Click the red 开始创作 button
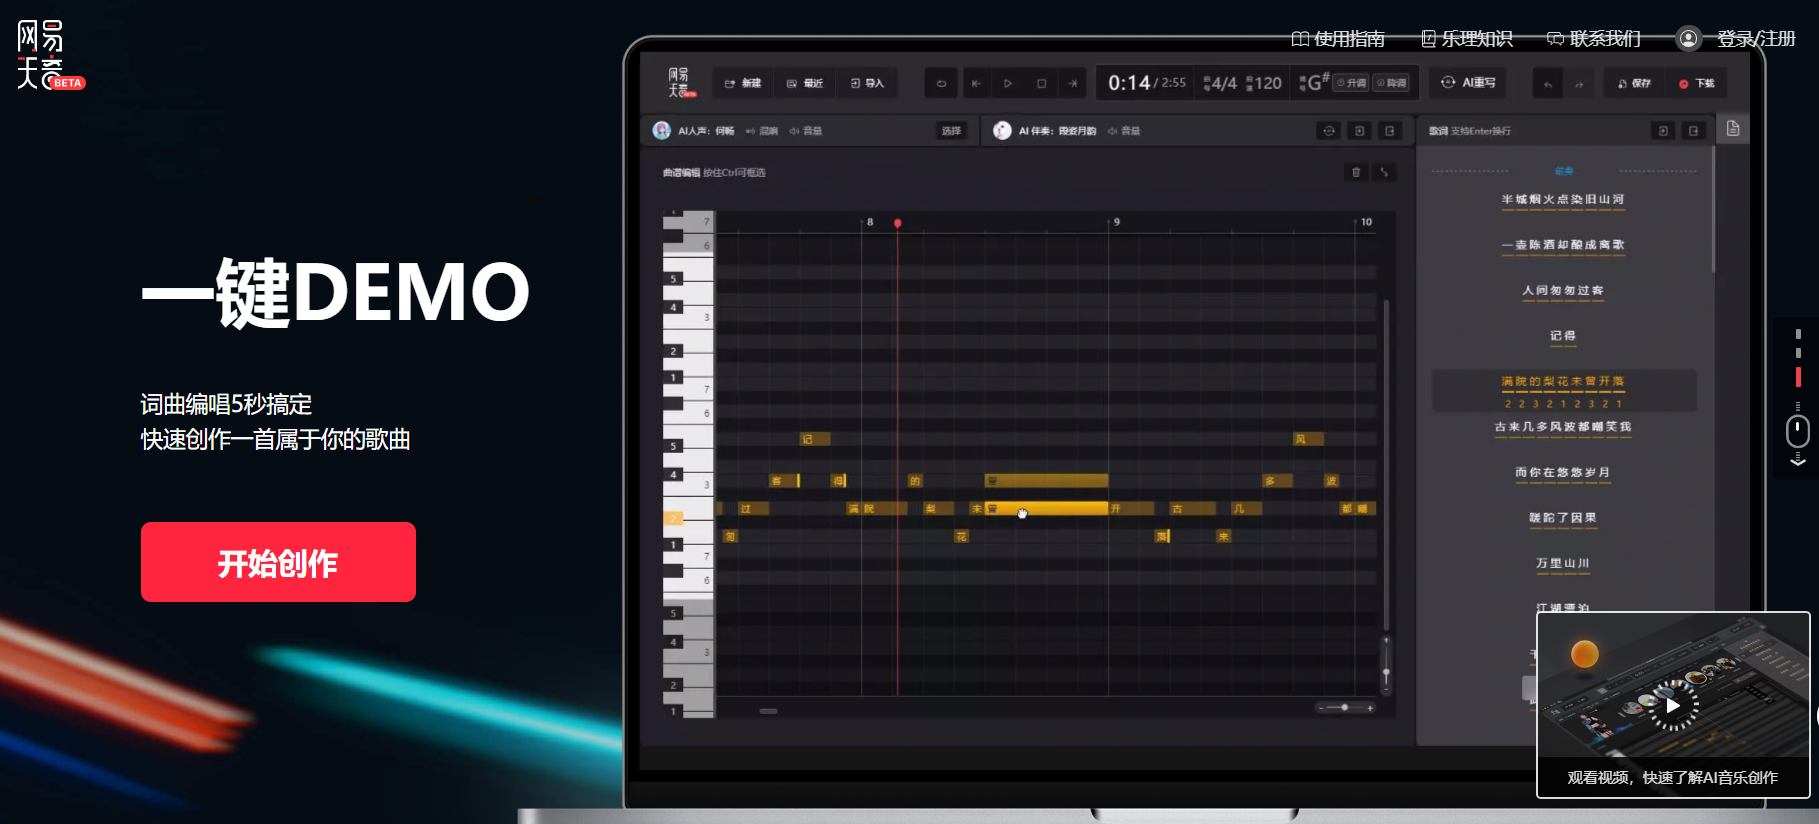 [x=278, y=562]
